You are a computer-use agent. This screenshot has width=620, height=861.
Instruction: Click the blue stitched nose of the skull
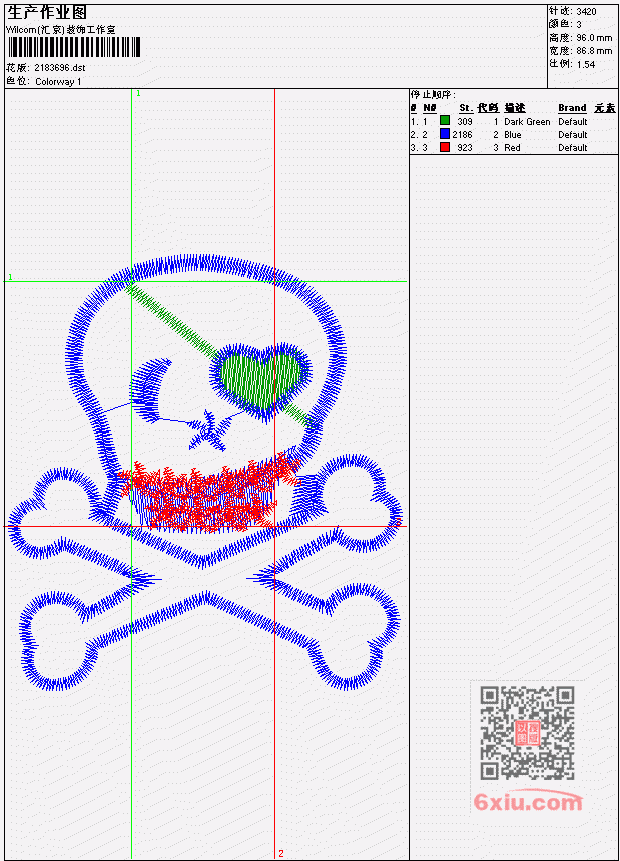pyautogui.click(x=209, y=431)
